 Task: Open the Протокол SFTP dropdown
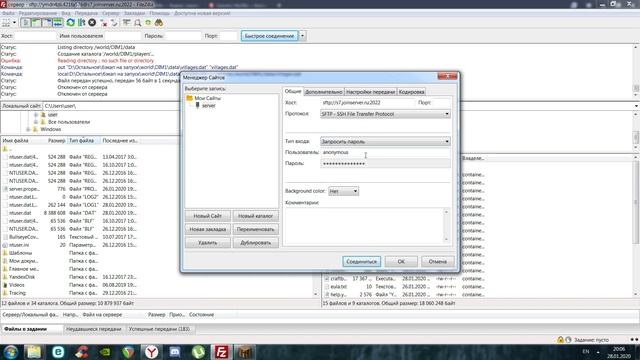tap(385, 114)
